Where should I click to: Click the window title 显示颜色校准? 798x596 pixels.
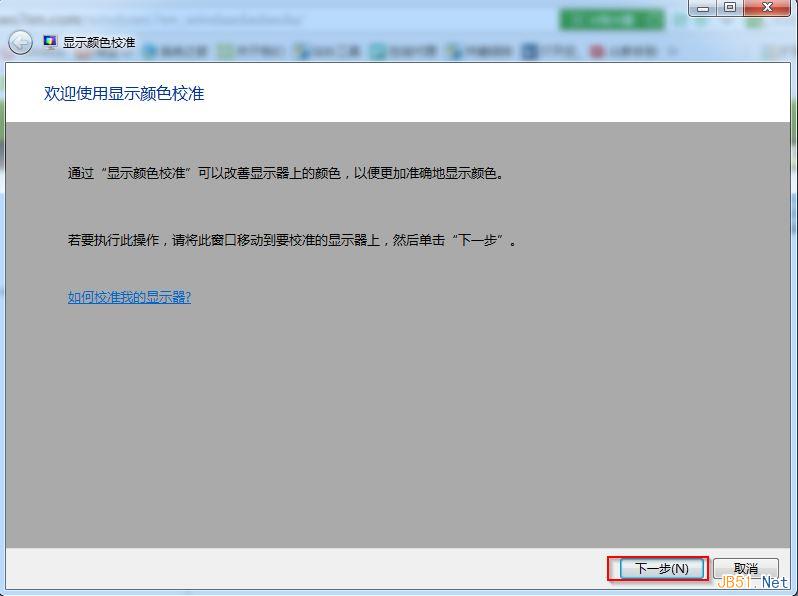99,42
